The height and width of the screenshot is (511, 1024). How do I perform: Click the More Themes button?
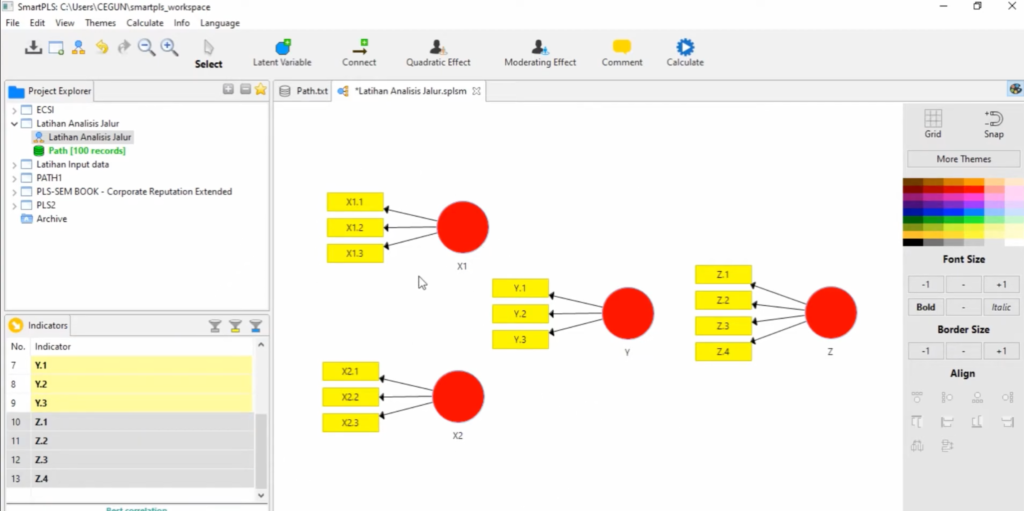(x=963, y=159)
